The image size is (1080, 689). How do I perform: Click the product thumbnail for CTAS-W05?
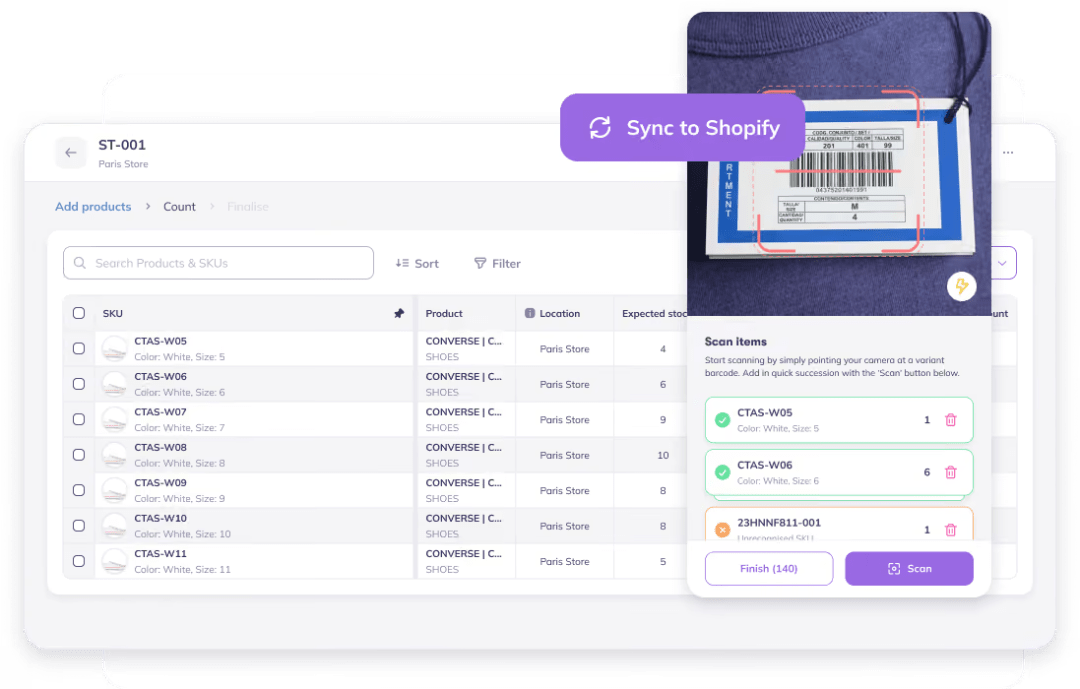point(114,349)
